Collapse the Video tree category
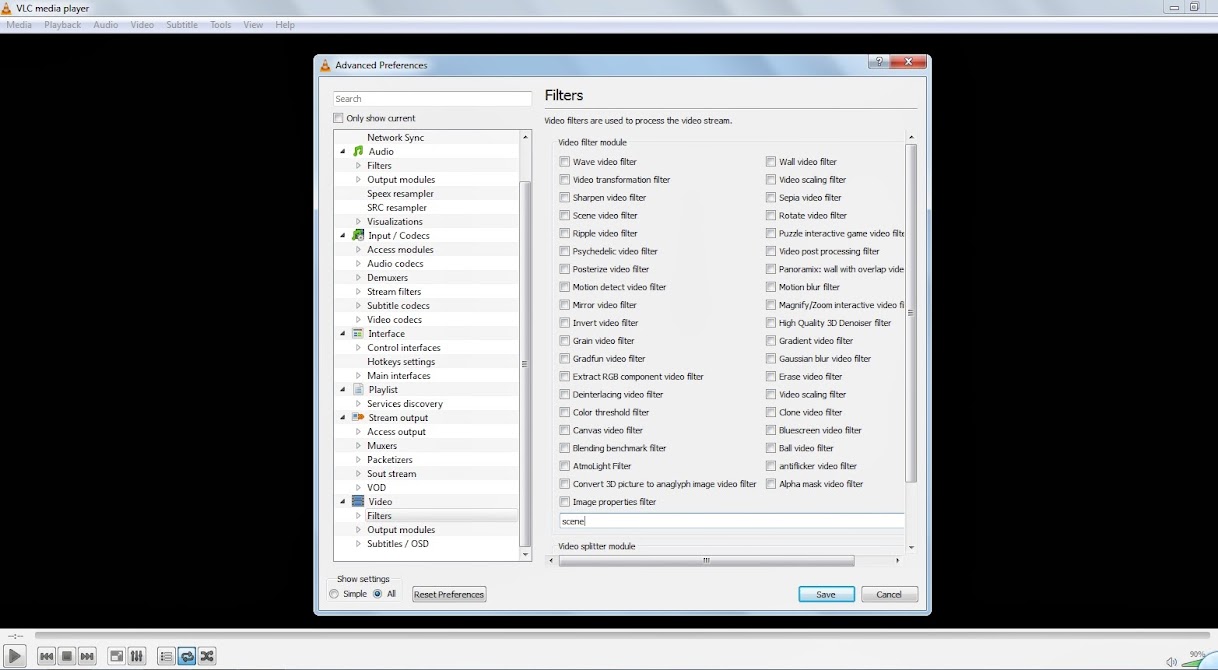This screenshot has height=670, width=1218. coord(343,502)
